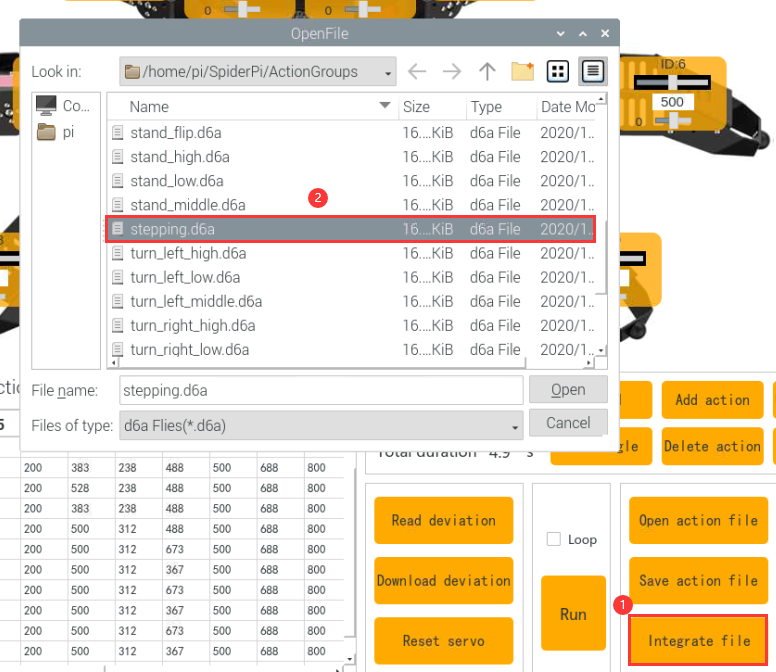Navigate up to parent directory
Viewport: 776px width, 672px height.
click(x=487, y=71)
